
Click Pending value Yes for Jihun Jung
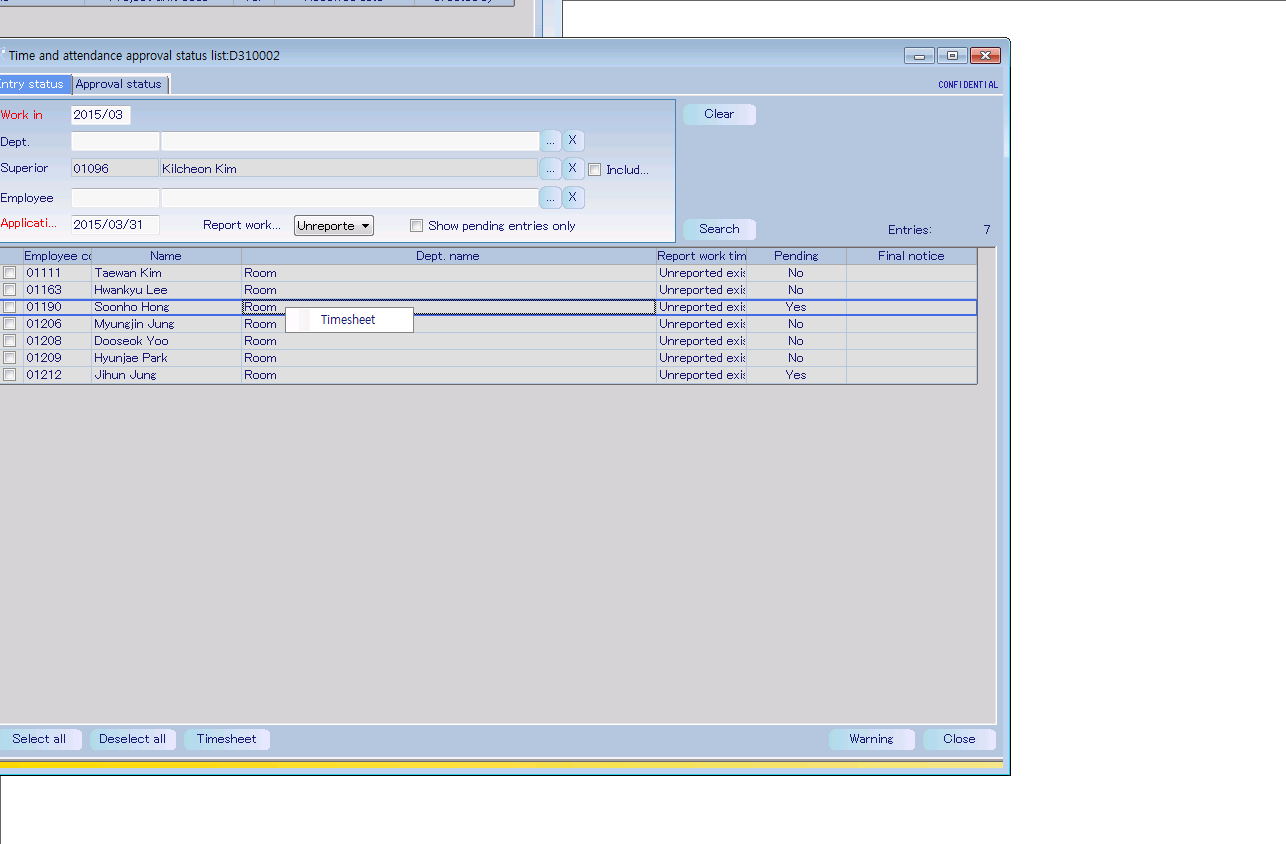click(x=796, y=375)
